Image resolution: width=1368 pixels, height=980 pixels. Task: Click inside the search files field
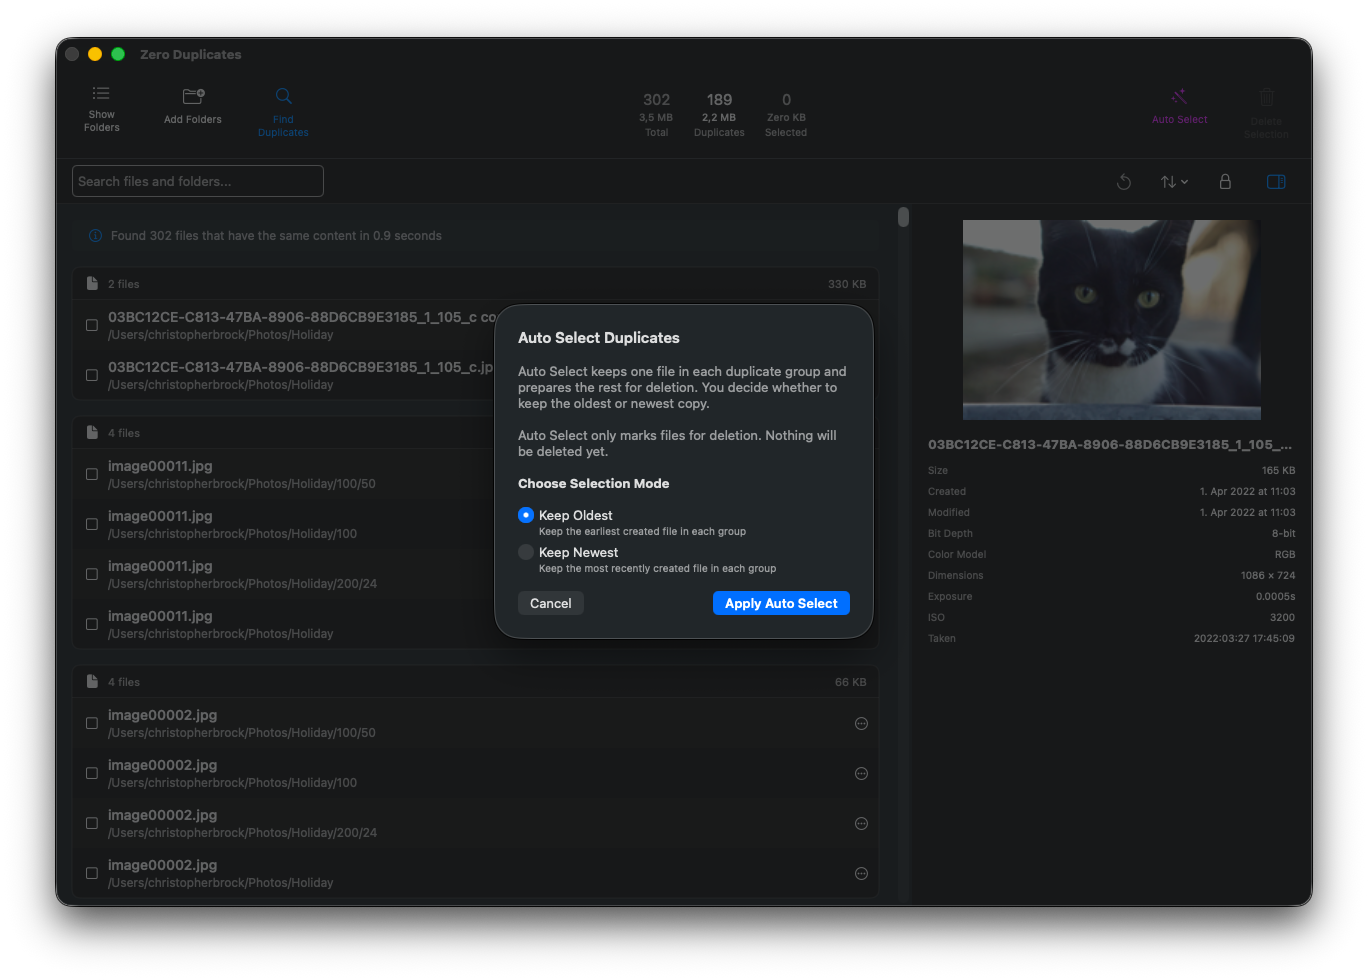(x=197, y=181)
